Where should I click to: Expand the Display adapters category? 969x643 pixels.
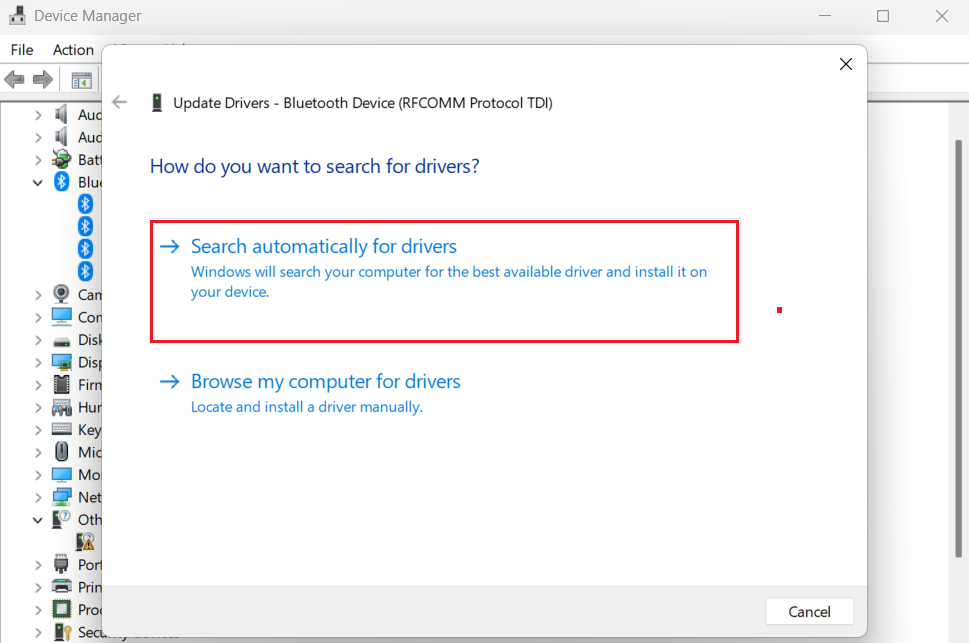[38, 363]
